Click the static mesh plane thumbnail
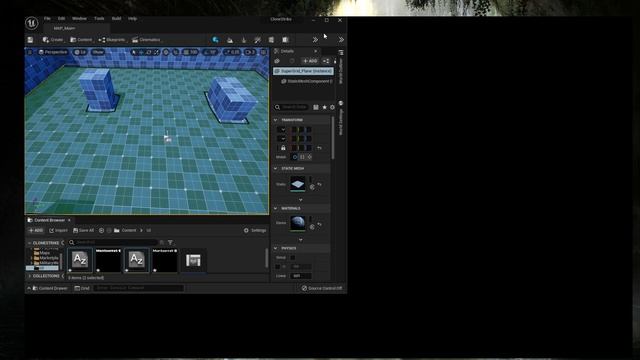 click(298, 184)
